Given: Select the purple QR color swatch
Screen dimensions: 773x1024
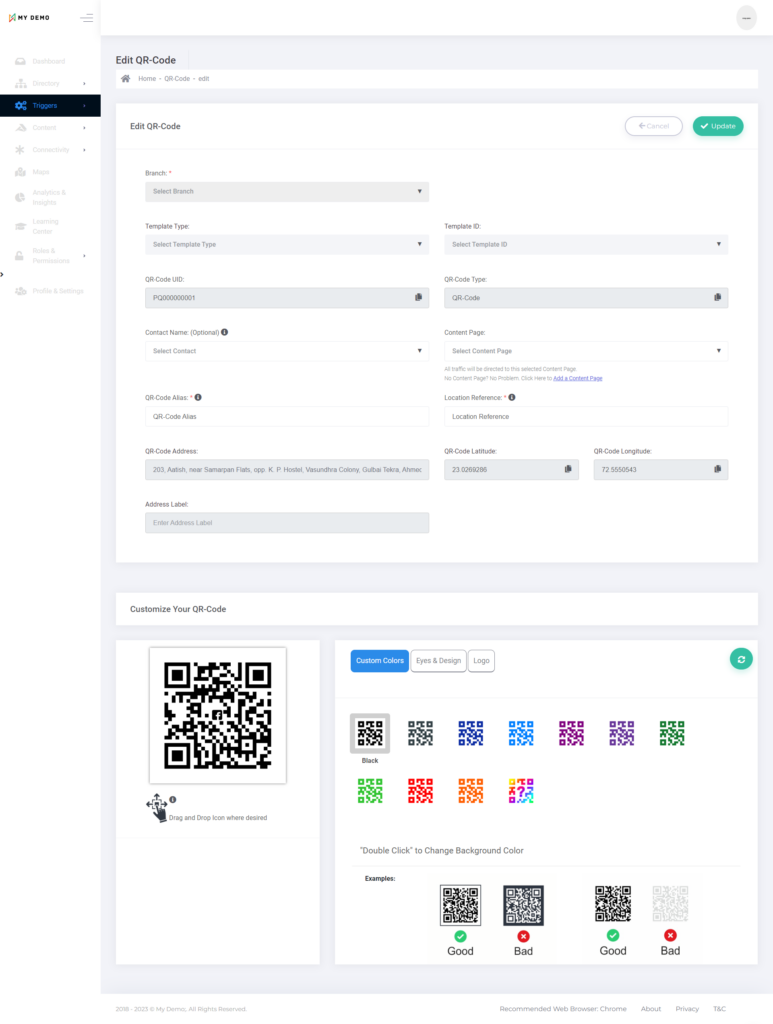Looking at the screenshot, I should [622, 733].
